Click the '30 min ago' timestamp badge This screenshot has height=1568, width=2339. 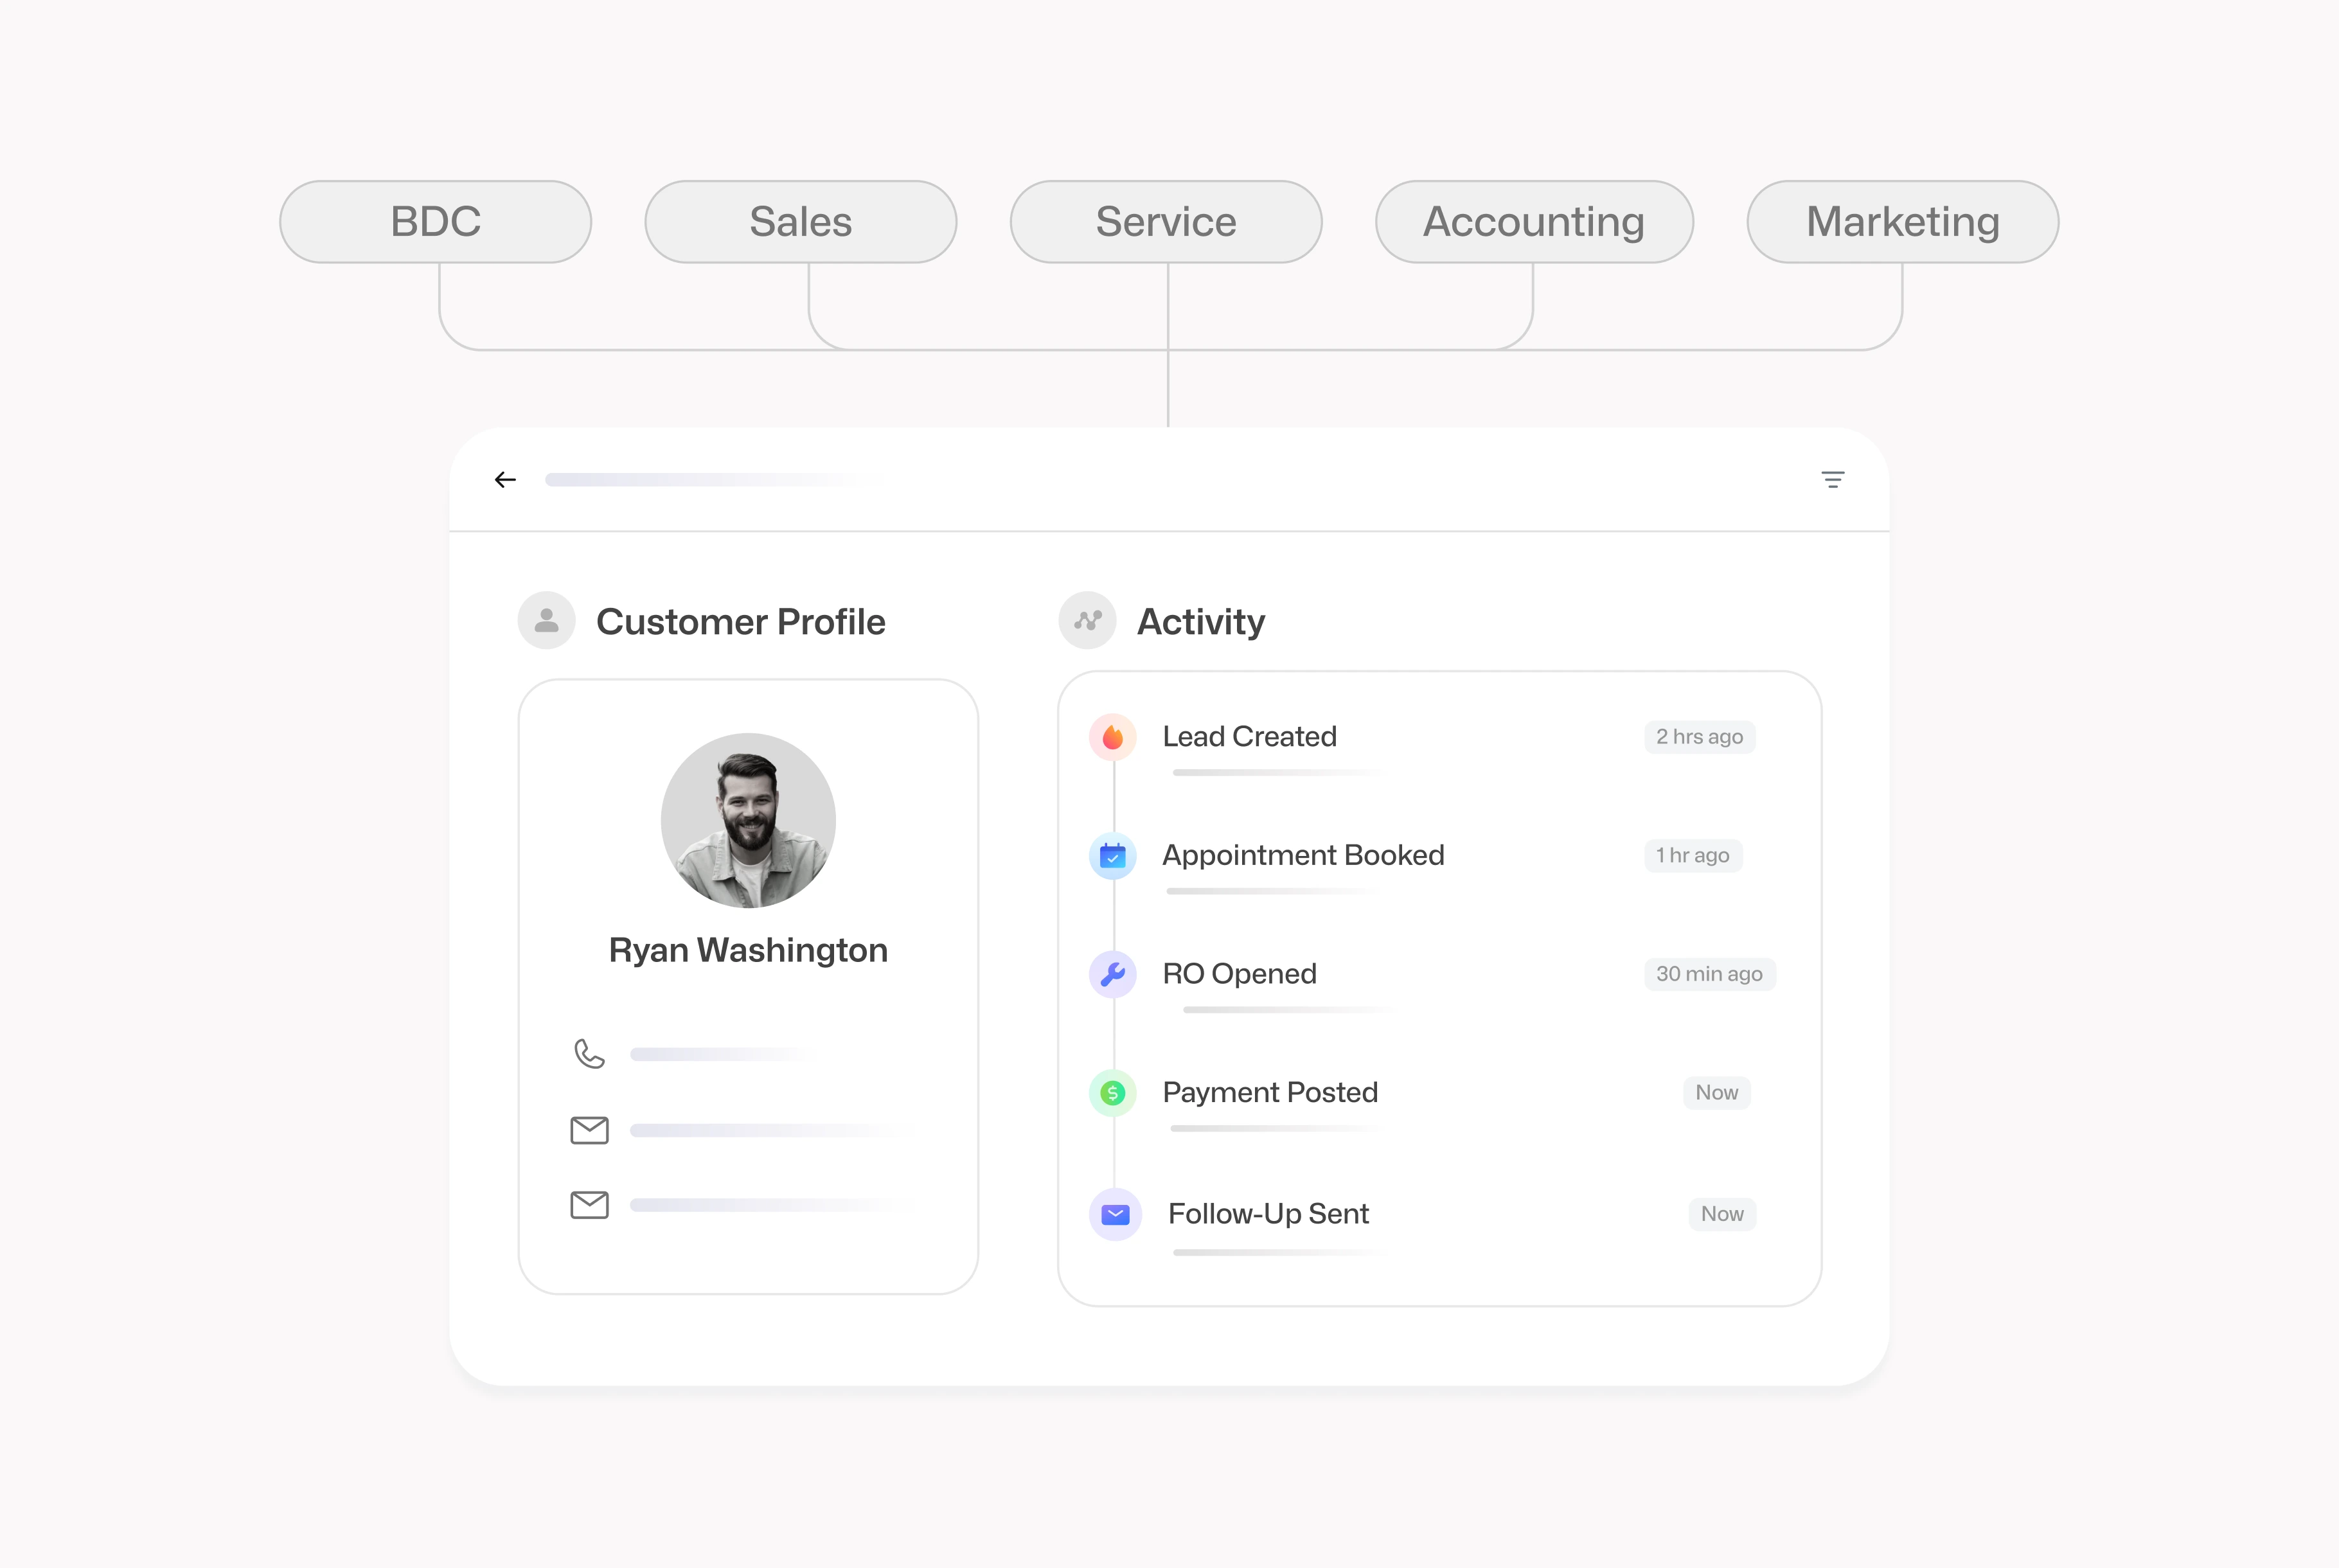[1709, 974]
